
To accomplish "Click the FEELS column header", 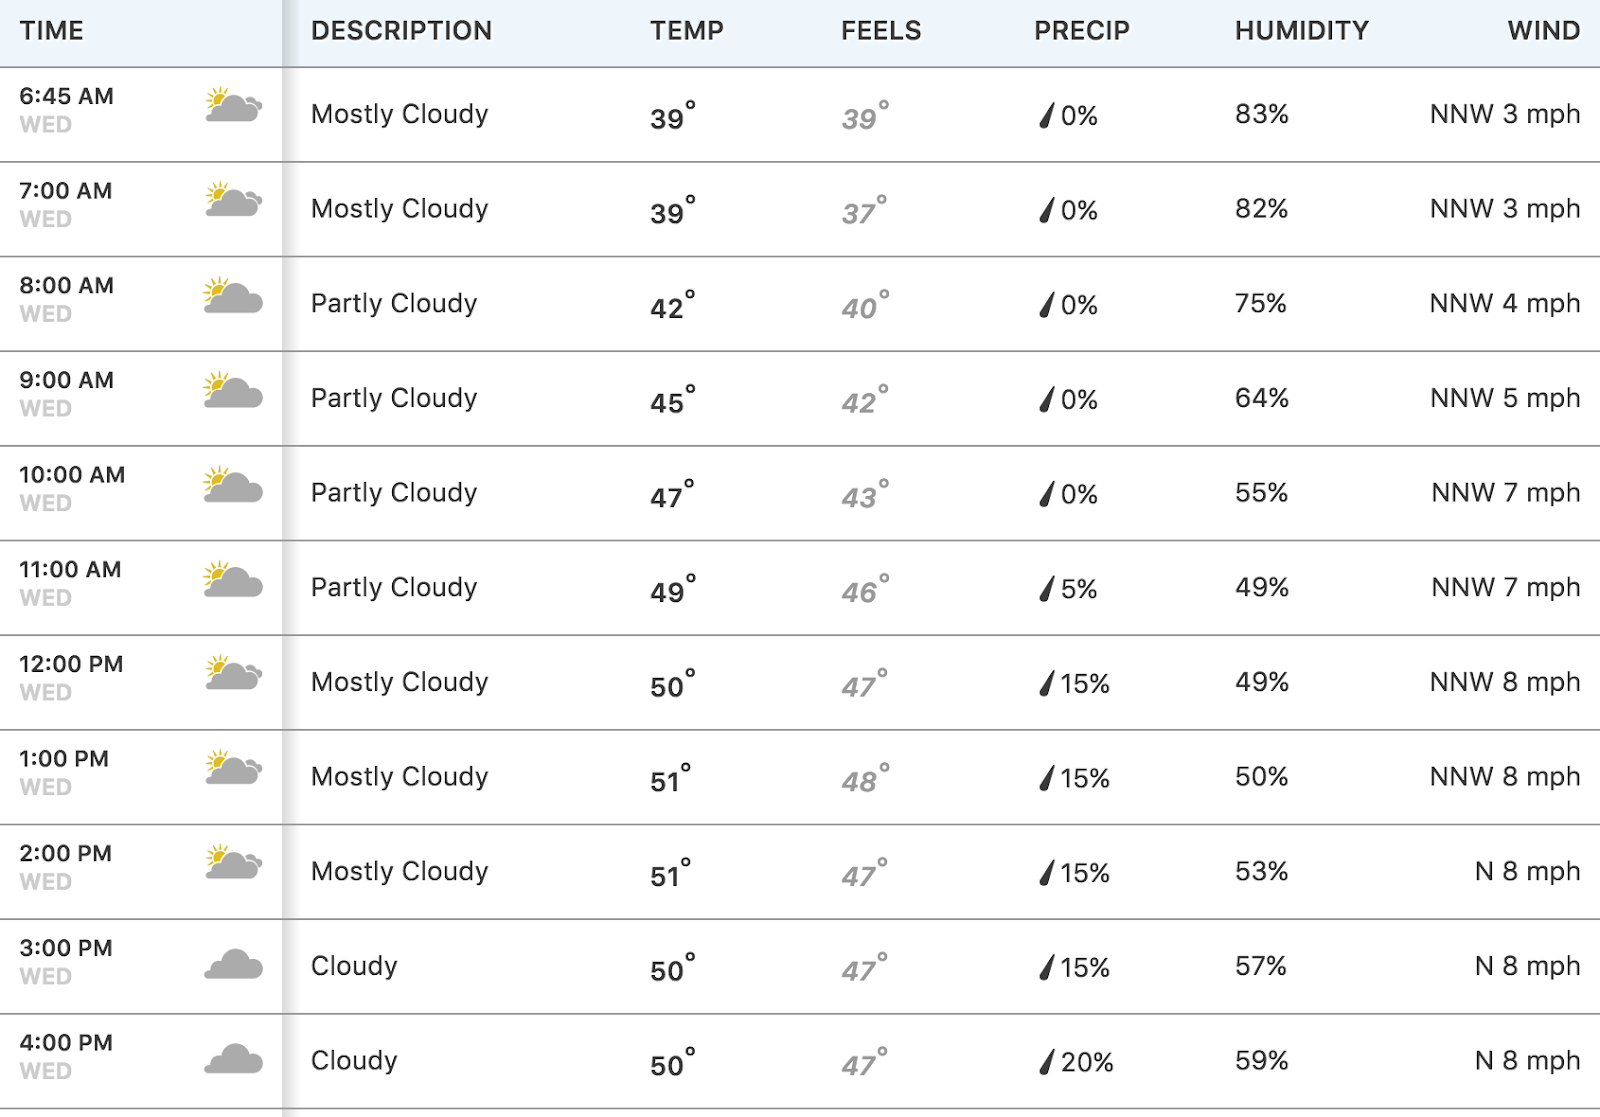I will point(880,31).
